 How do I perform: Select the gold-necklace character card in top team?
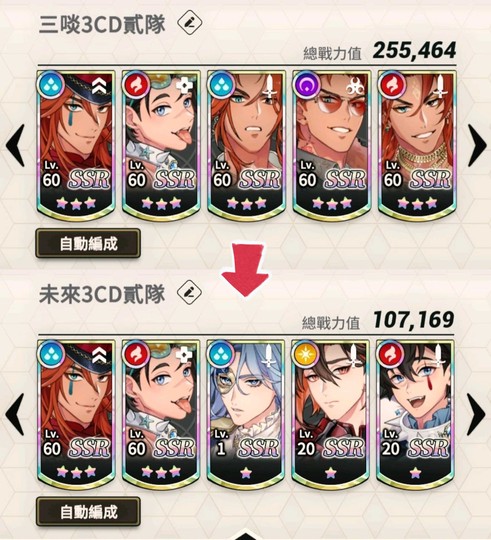417,146
